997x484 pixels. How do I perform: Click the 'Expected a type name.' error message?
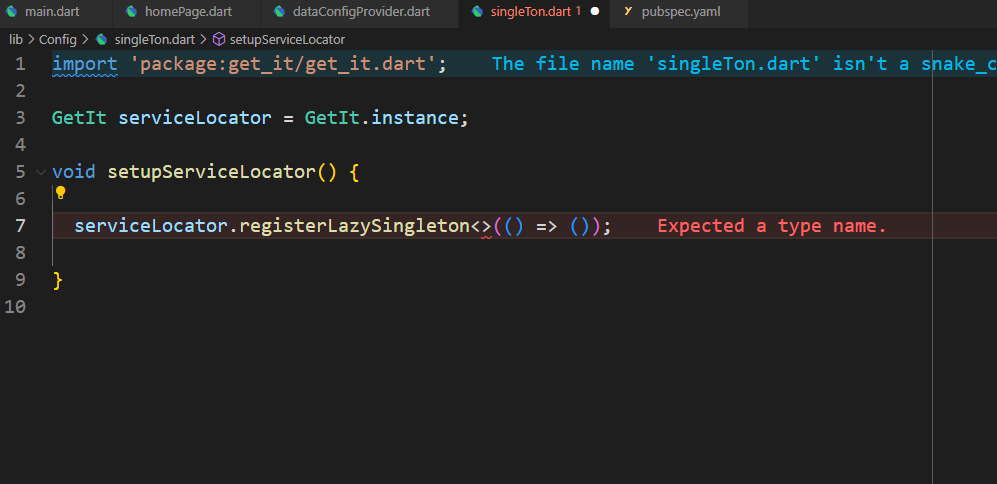772,226
